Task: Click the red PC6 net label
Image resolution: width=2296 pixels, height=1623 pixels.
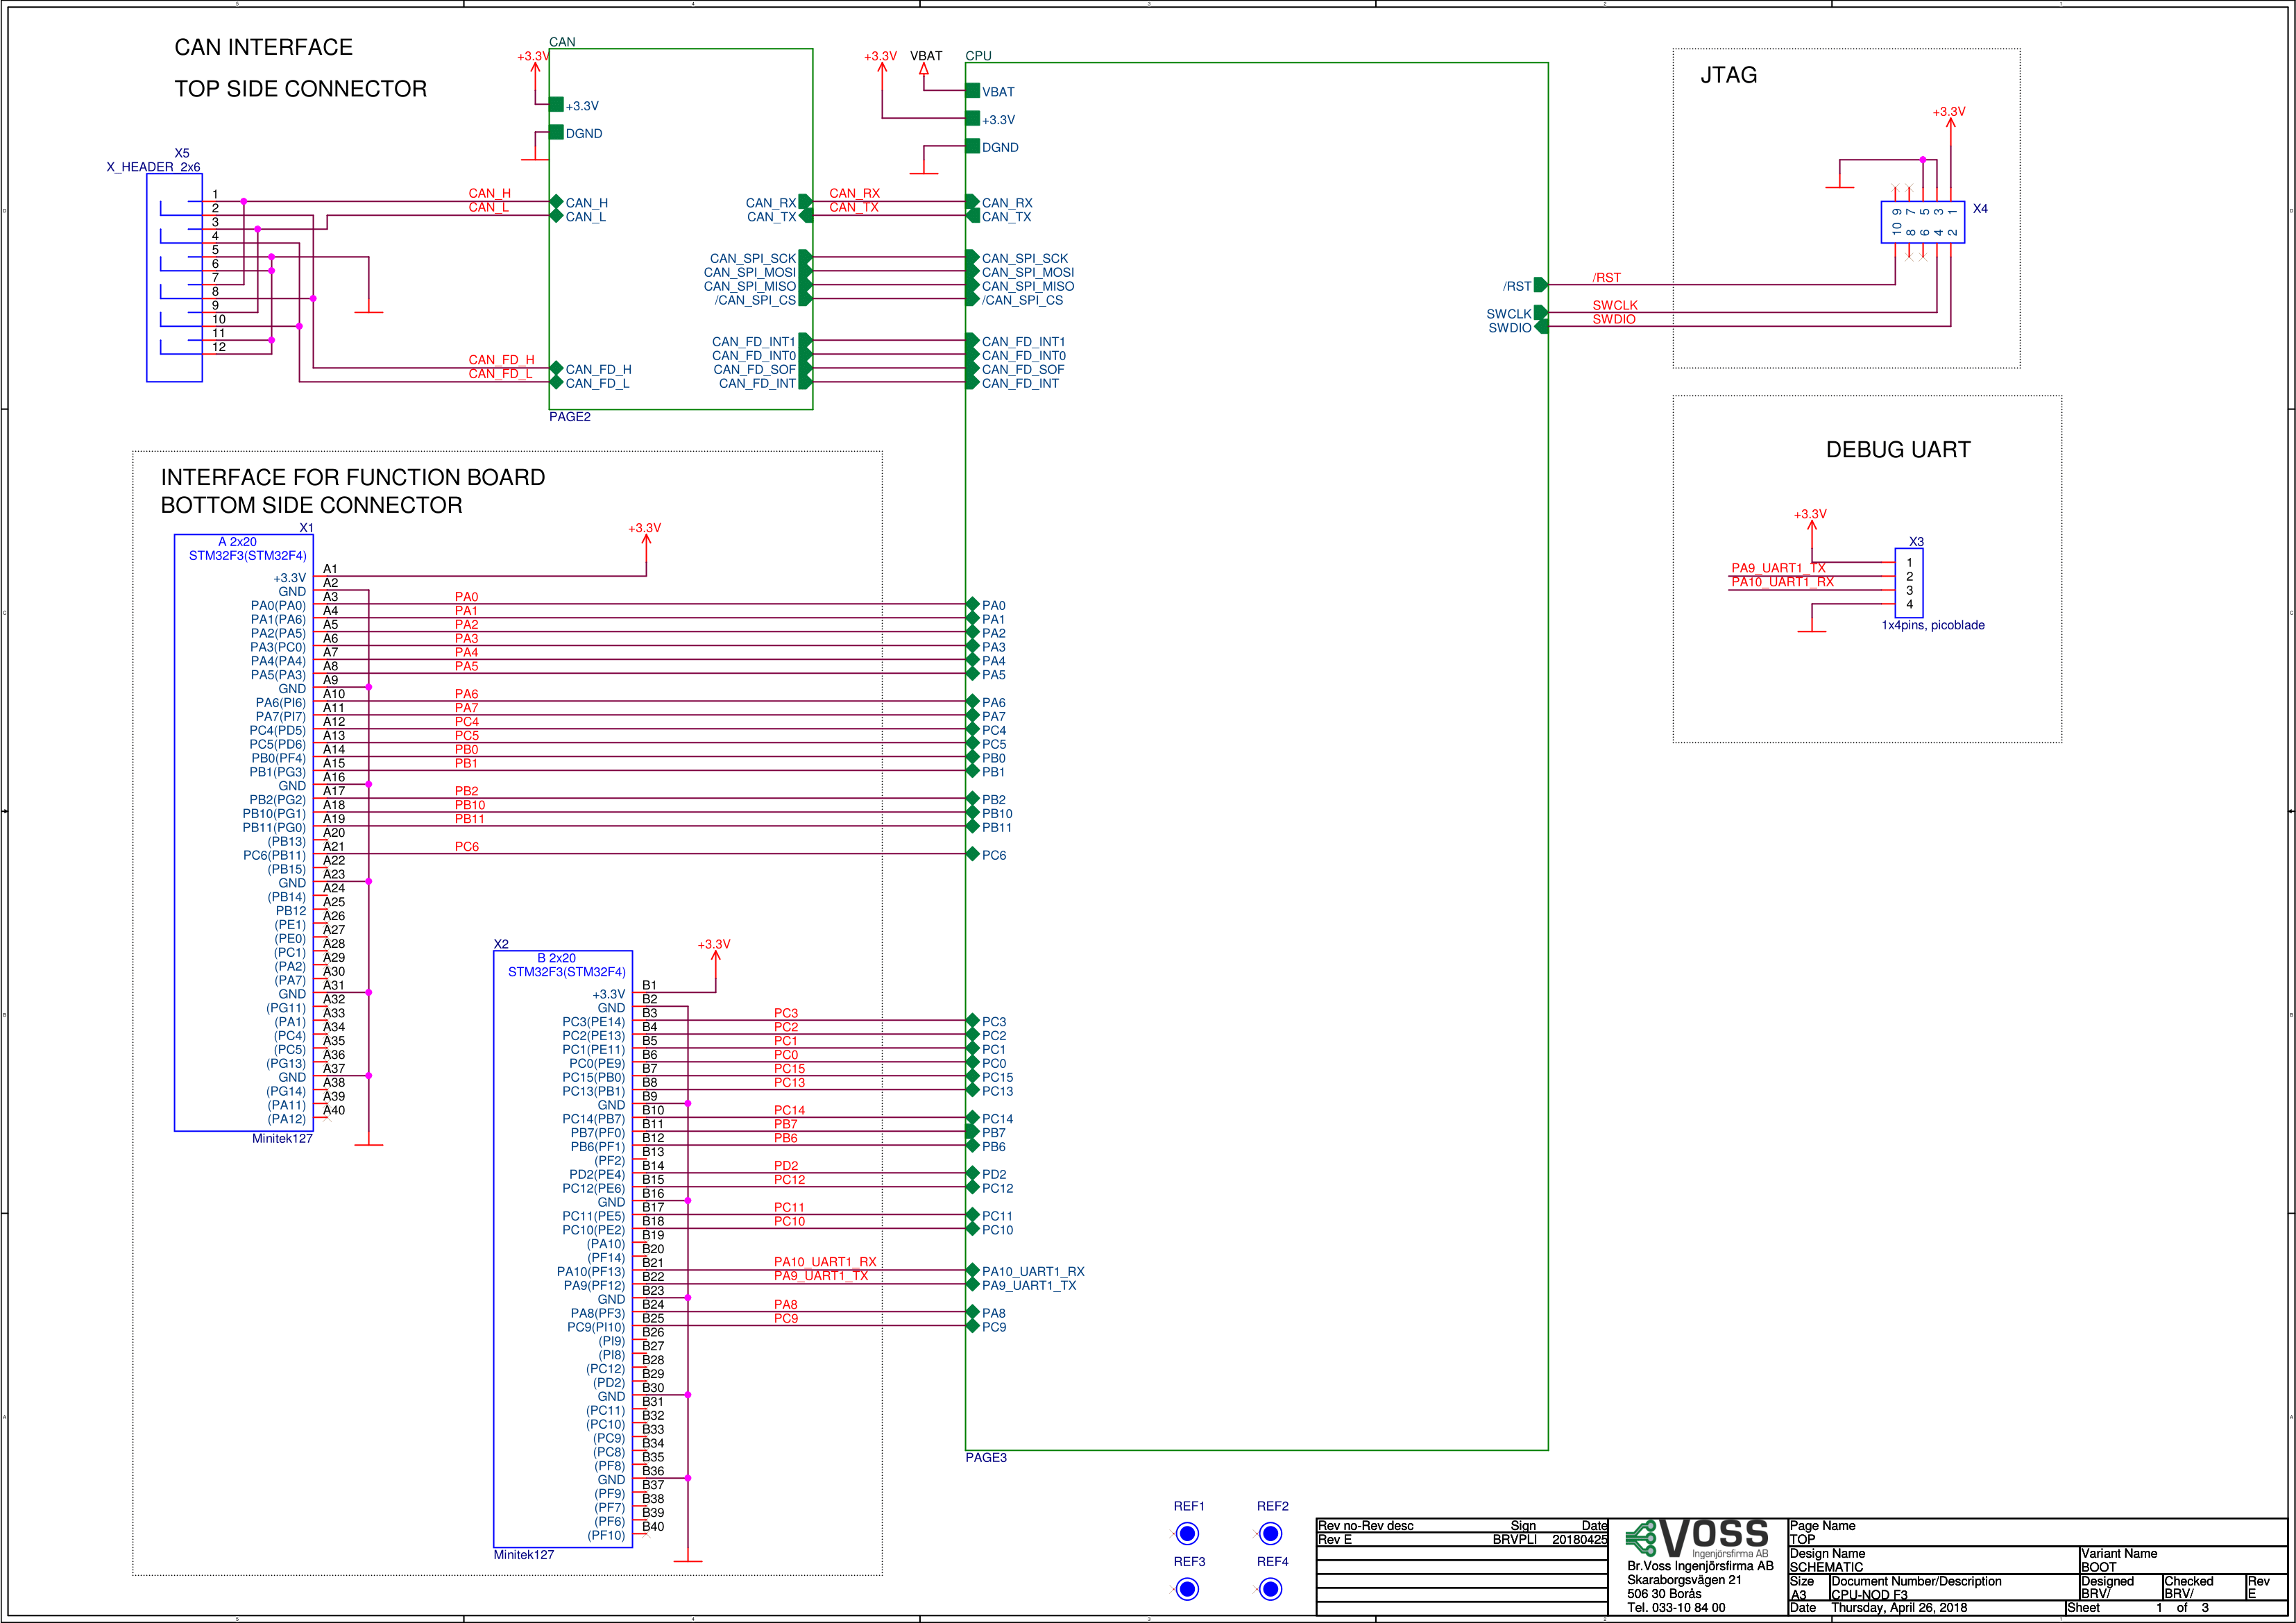Action: coord(466,846)
